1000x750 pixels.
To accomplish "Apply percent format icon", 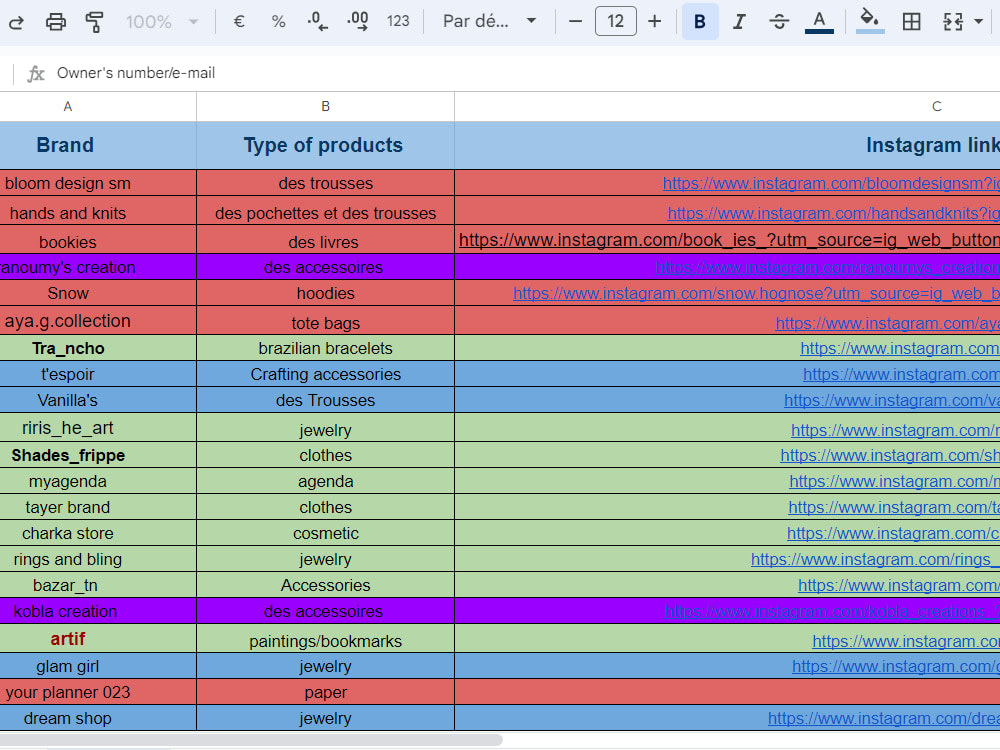I will [x=278, y=22].
